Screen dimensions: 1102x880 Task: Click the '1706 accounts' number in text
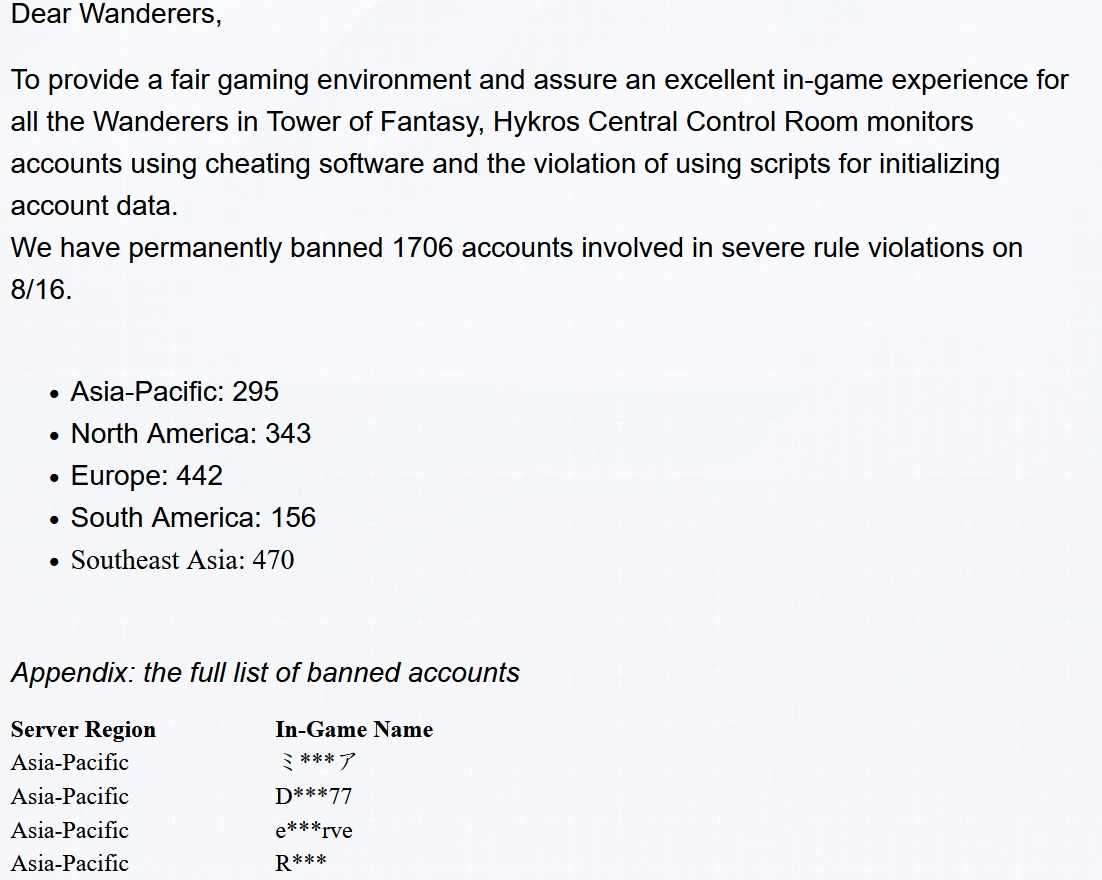483,248
